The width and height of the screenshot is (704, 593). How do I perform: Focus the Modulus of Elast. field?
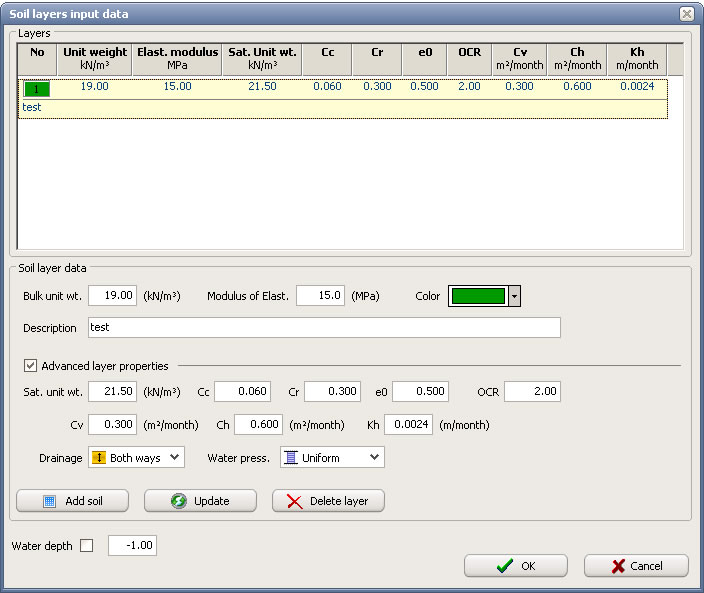[x=320, y=296]
